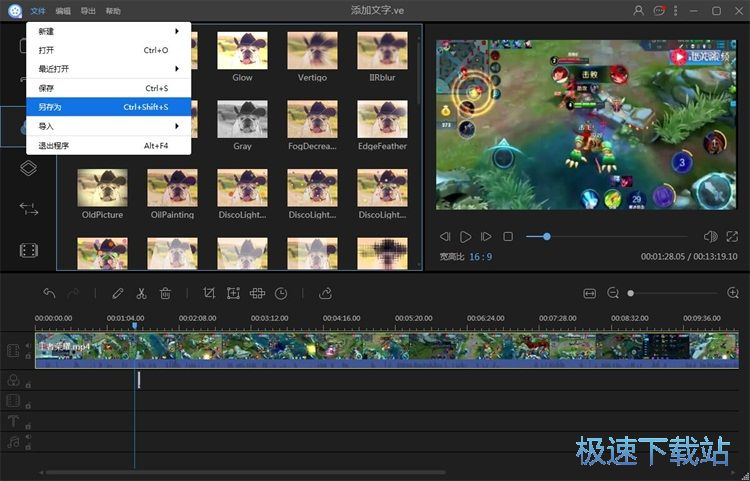Open the 16:9 aspect ratio selector
This screenshot has height=481, width=750.
pyautogui.click(x=481, y=257)
